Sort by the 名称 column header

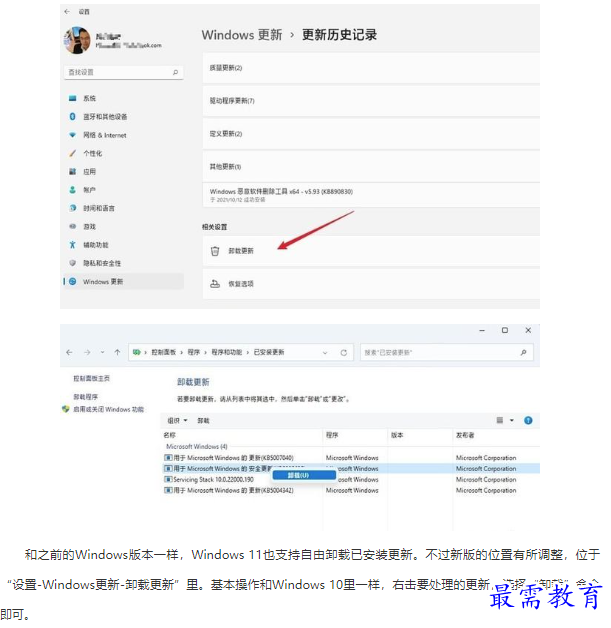click(242, 435)
